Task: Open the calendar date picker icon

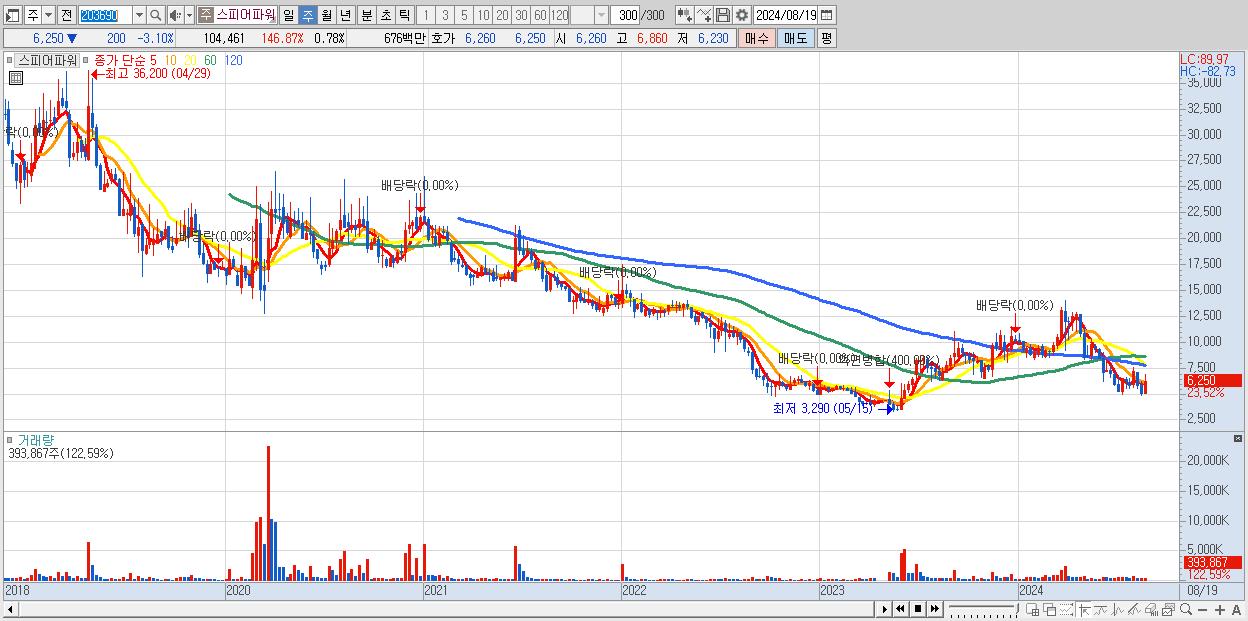Action: click(x=826, y=15)
